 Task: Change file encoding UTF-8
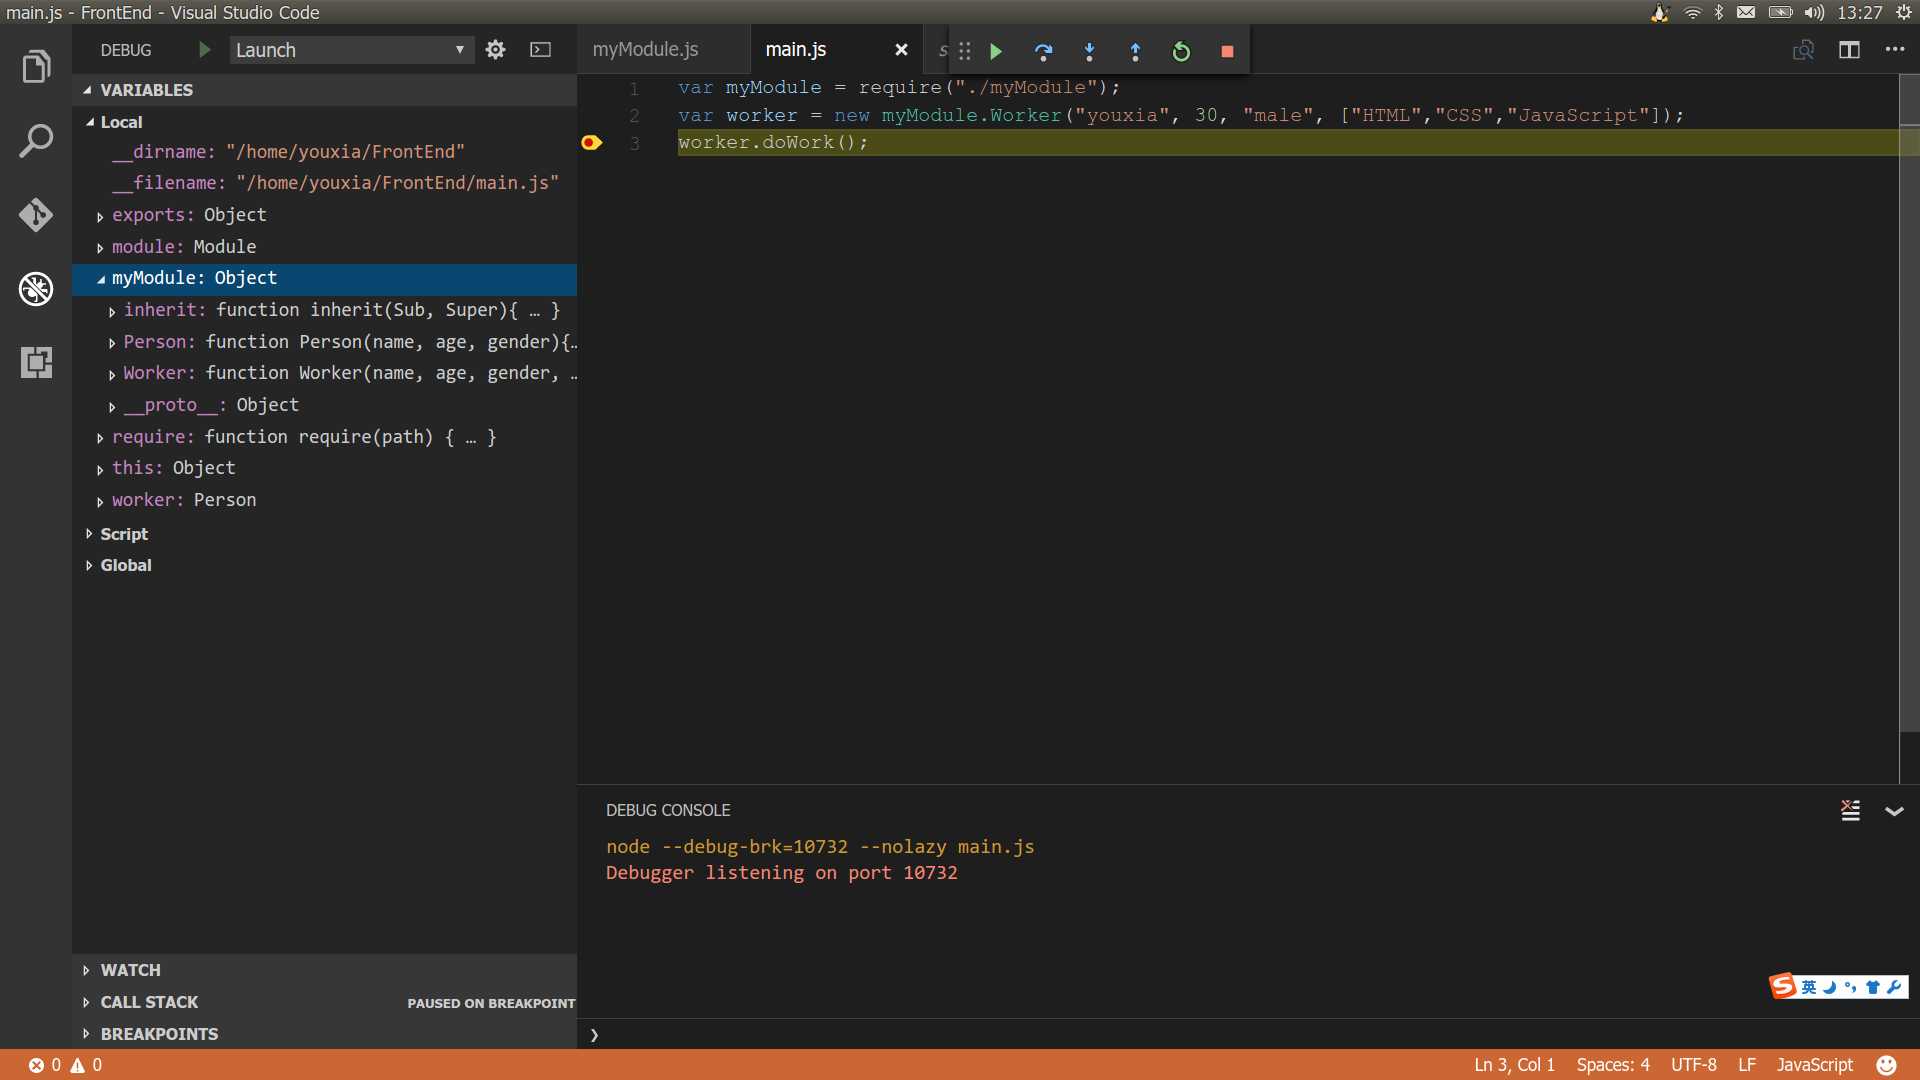click(1693, 1065)
